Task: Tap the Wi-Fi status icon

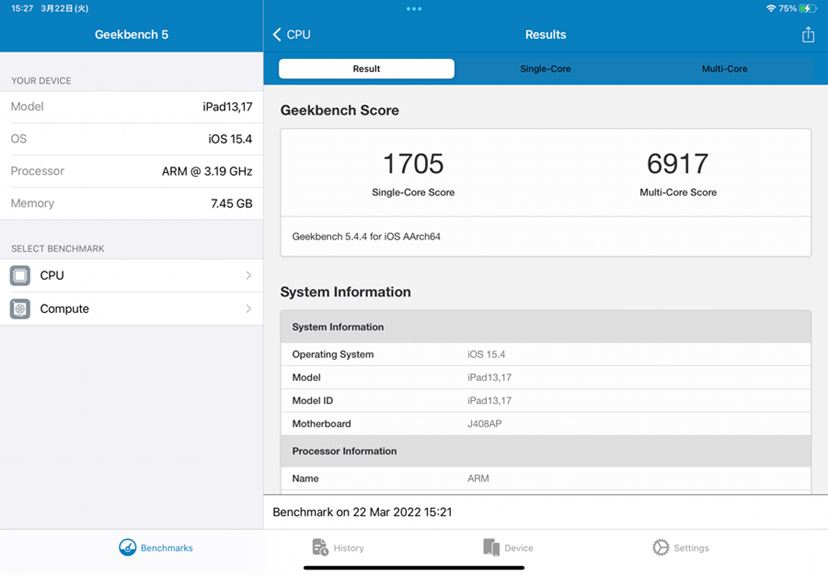Action: point(771,8)
